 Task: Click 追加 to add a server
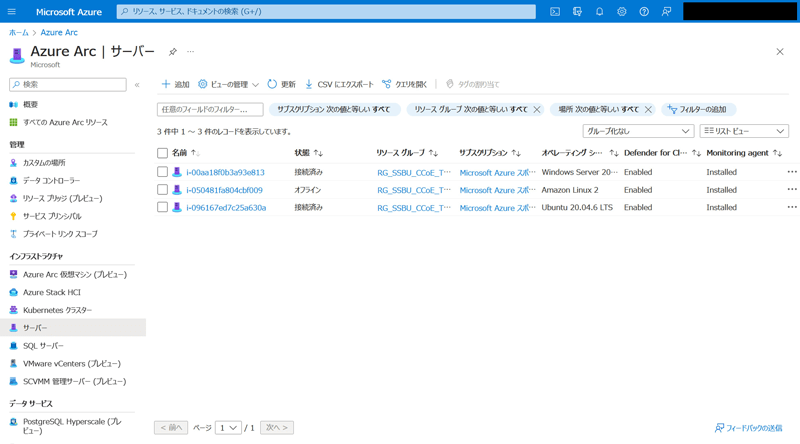[x=176, y=84]
